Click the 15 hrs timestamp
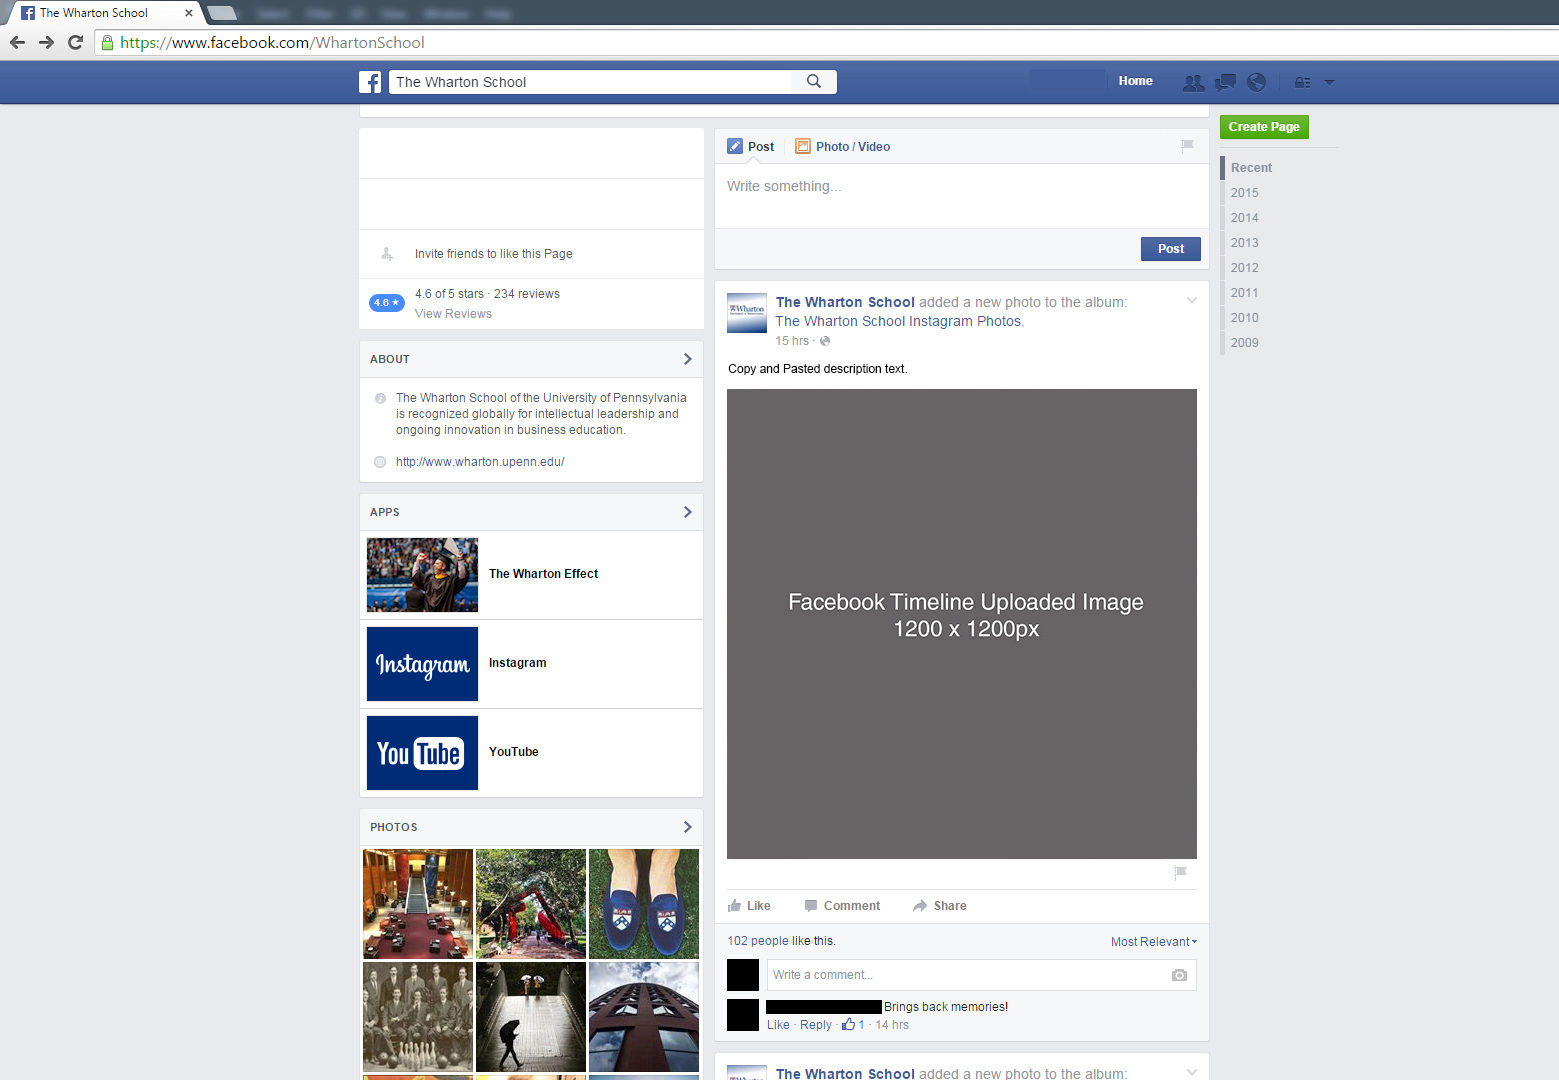The width and height of the screenshot is (1559, 1080). click(792, 341)
